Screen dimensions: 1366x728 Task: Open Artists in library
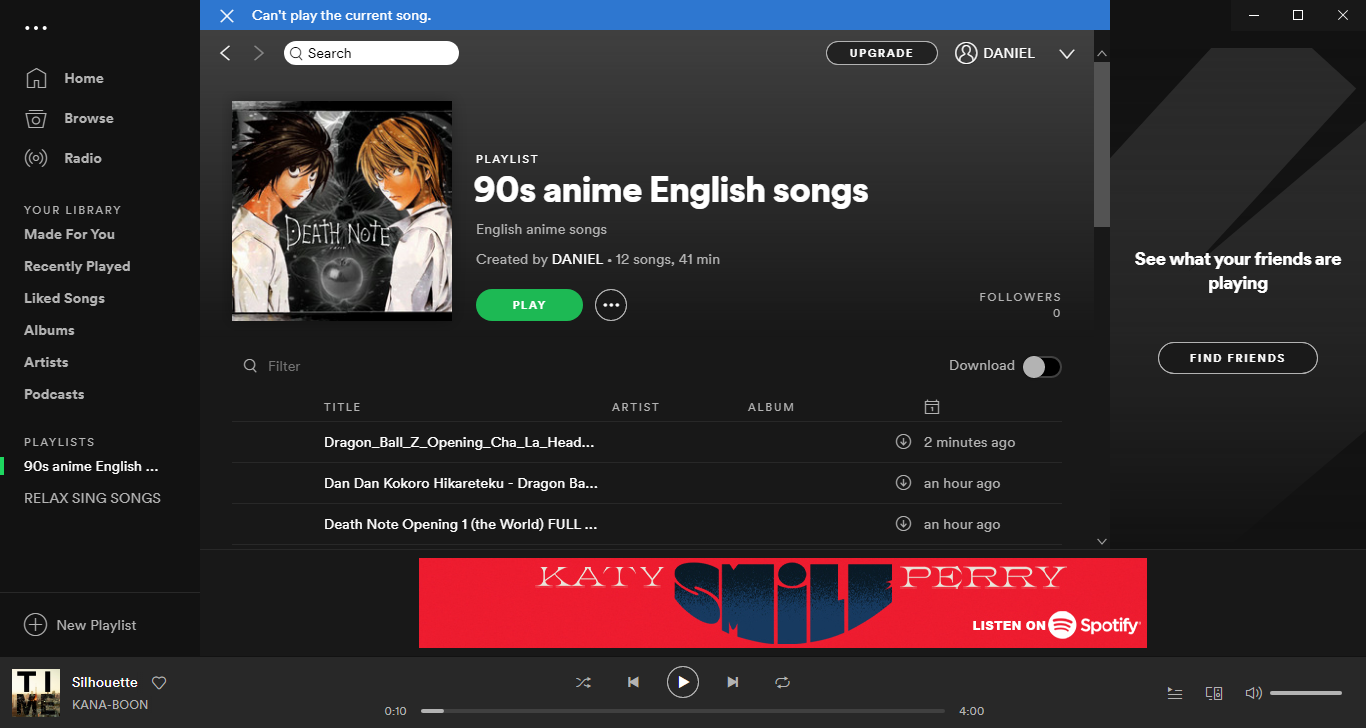point(46,362)
